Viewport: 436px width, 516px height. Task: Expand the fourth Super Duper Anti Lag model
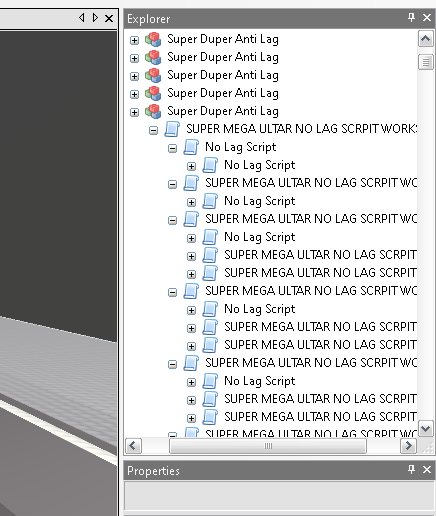(134, 94)
